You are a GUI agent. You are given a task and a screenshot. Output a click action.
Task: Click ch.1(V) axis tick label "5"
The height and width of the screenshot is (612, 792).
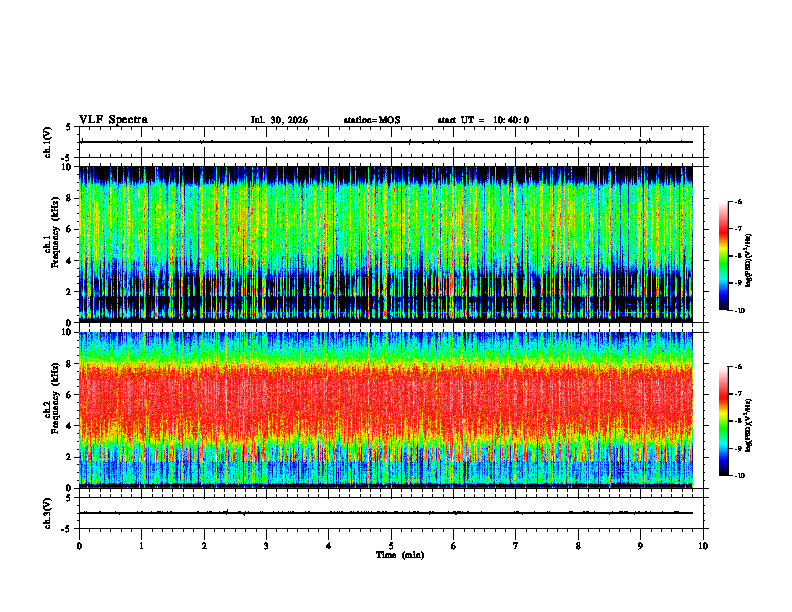pyautogui.click(x=69, y=127)
